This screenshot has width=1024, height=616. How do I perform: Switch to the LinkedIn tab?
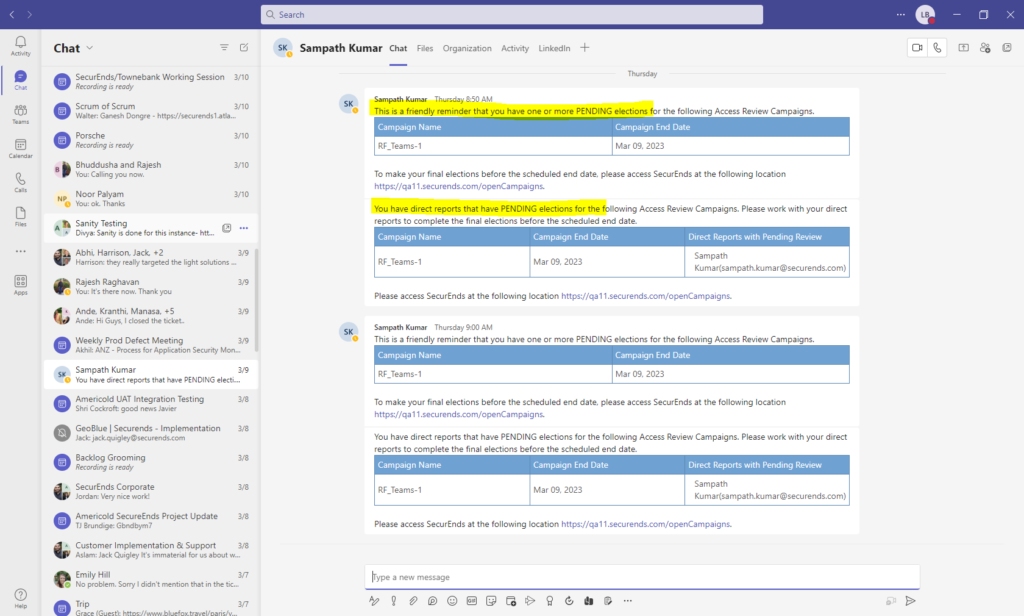coord(554,48)
